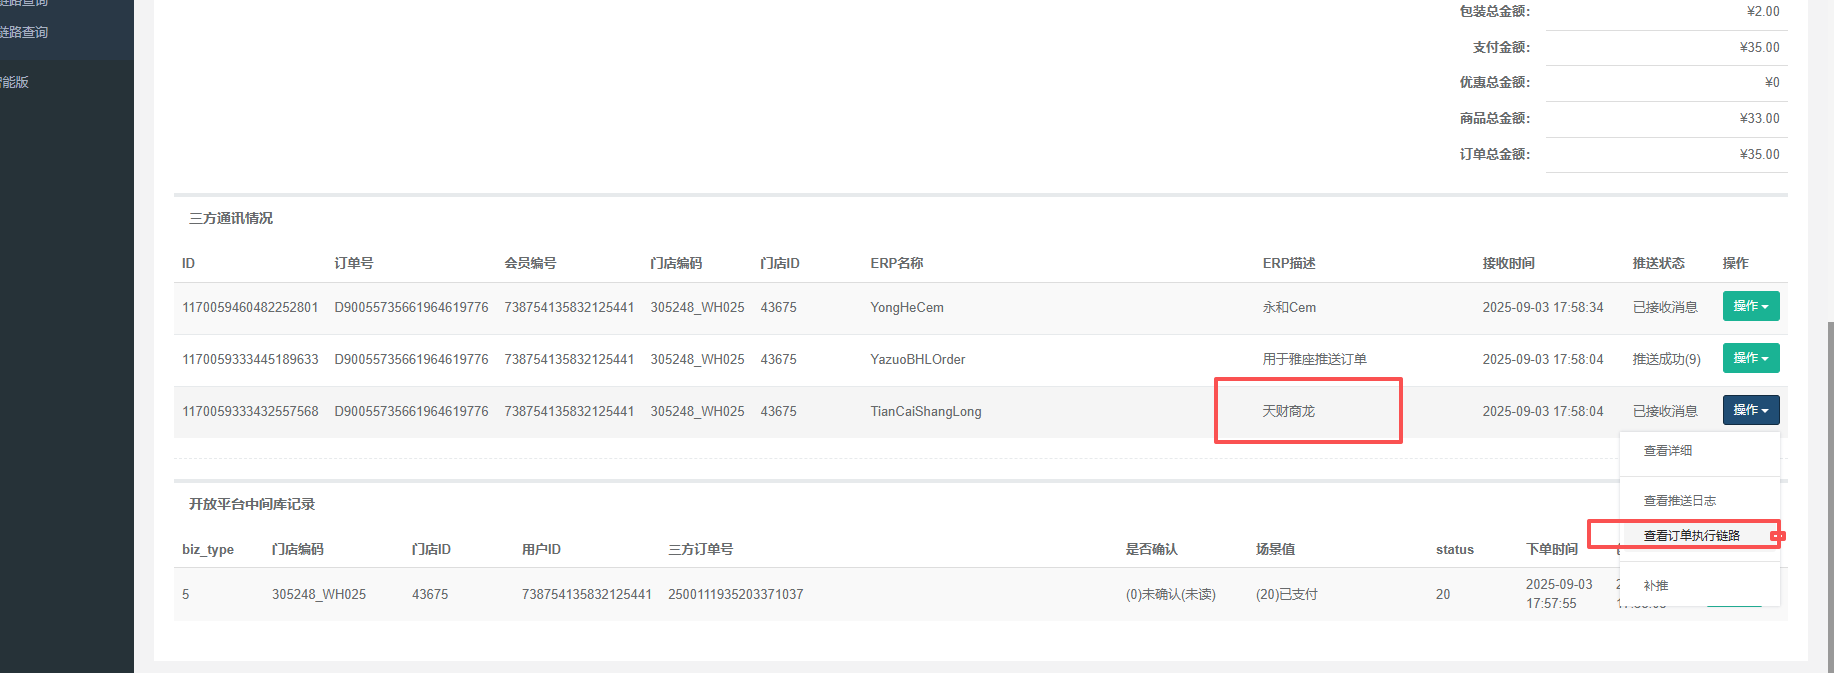
Task: Open the 操作 dropdown in the YongHeCem row
Action: (1750, 306)
